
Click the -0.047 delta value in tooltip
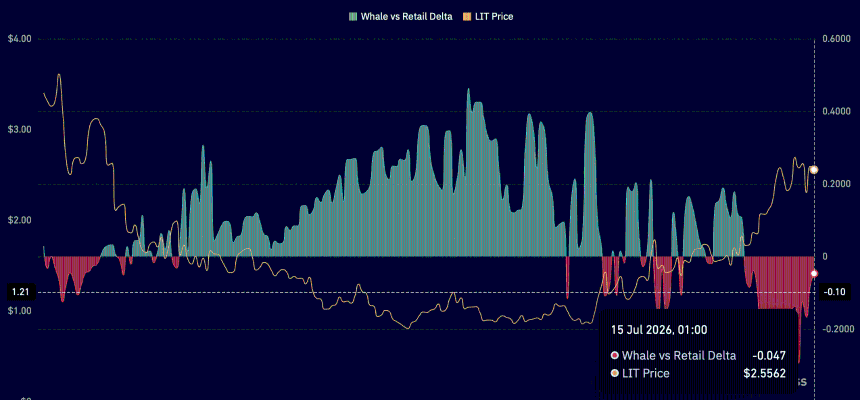(x=769, y=356)
